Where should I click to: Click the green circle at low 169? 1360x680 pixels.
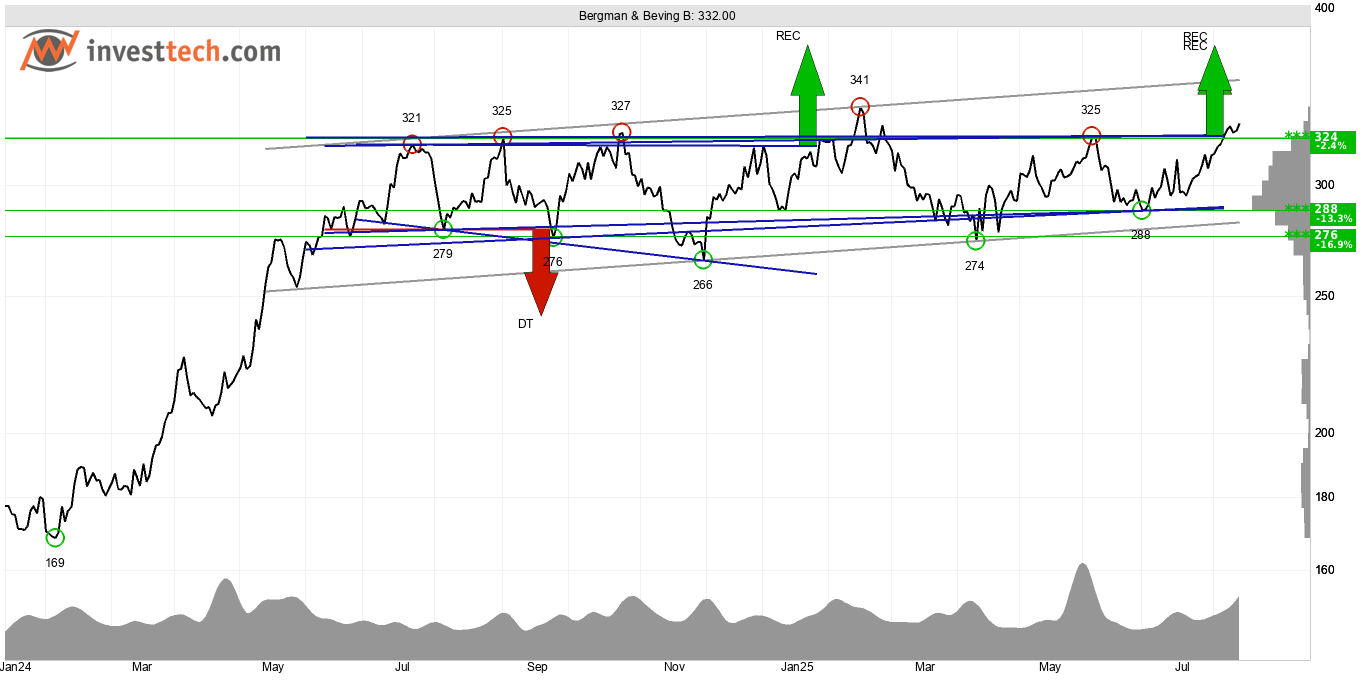point(55,538)
